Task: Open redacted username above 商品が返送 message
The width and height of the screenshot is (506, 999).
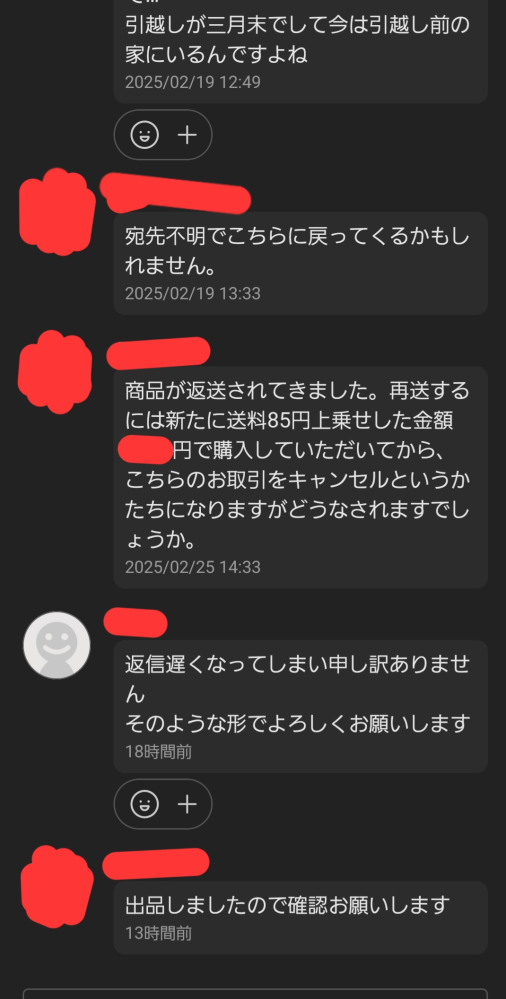Action: pyautogui.click(x=158, y=353)
